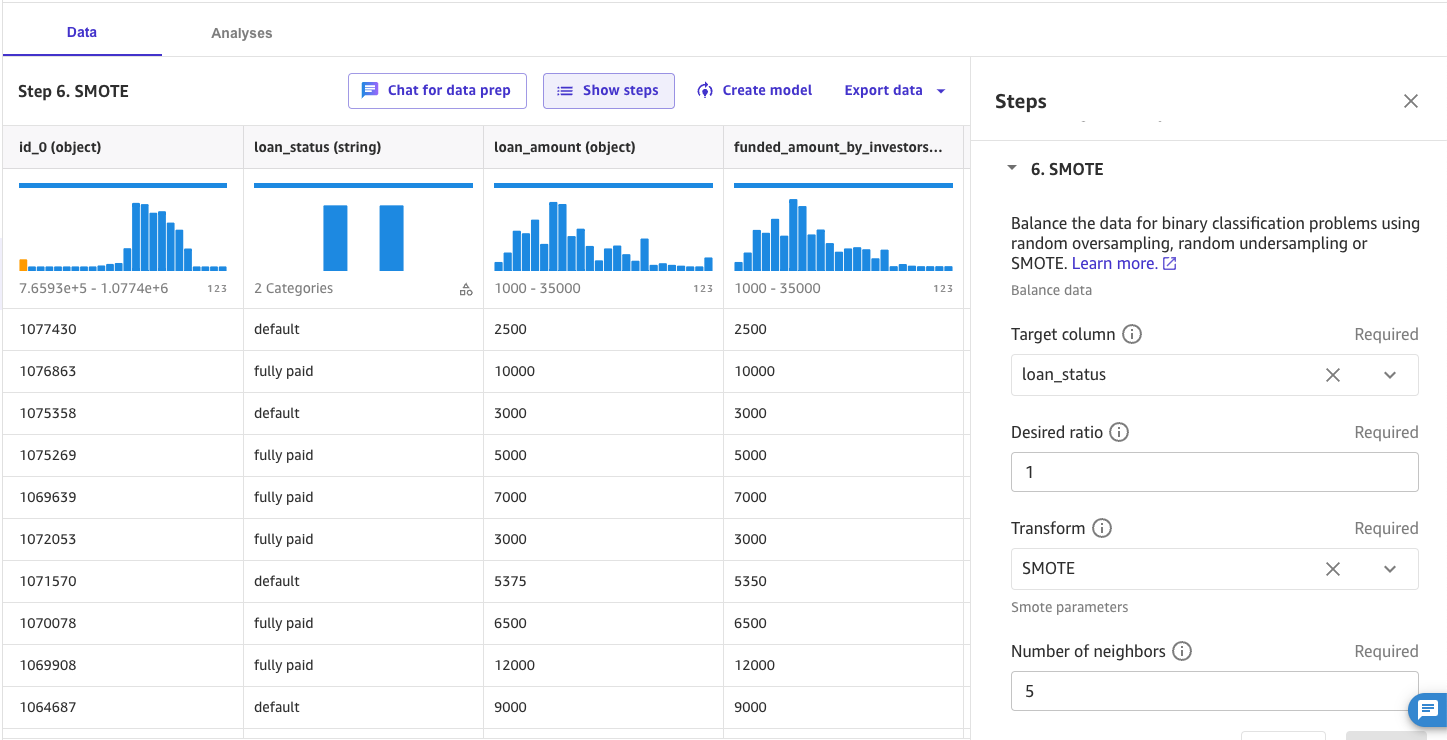The width and height of the screenshot is (1447, 740).
Task: Click the Create model button
Action: [x=755, y=91]
